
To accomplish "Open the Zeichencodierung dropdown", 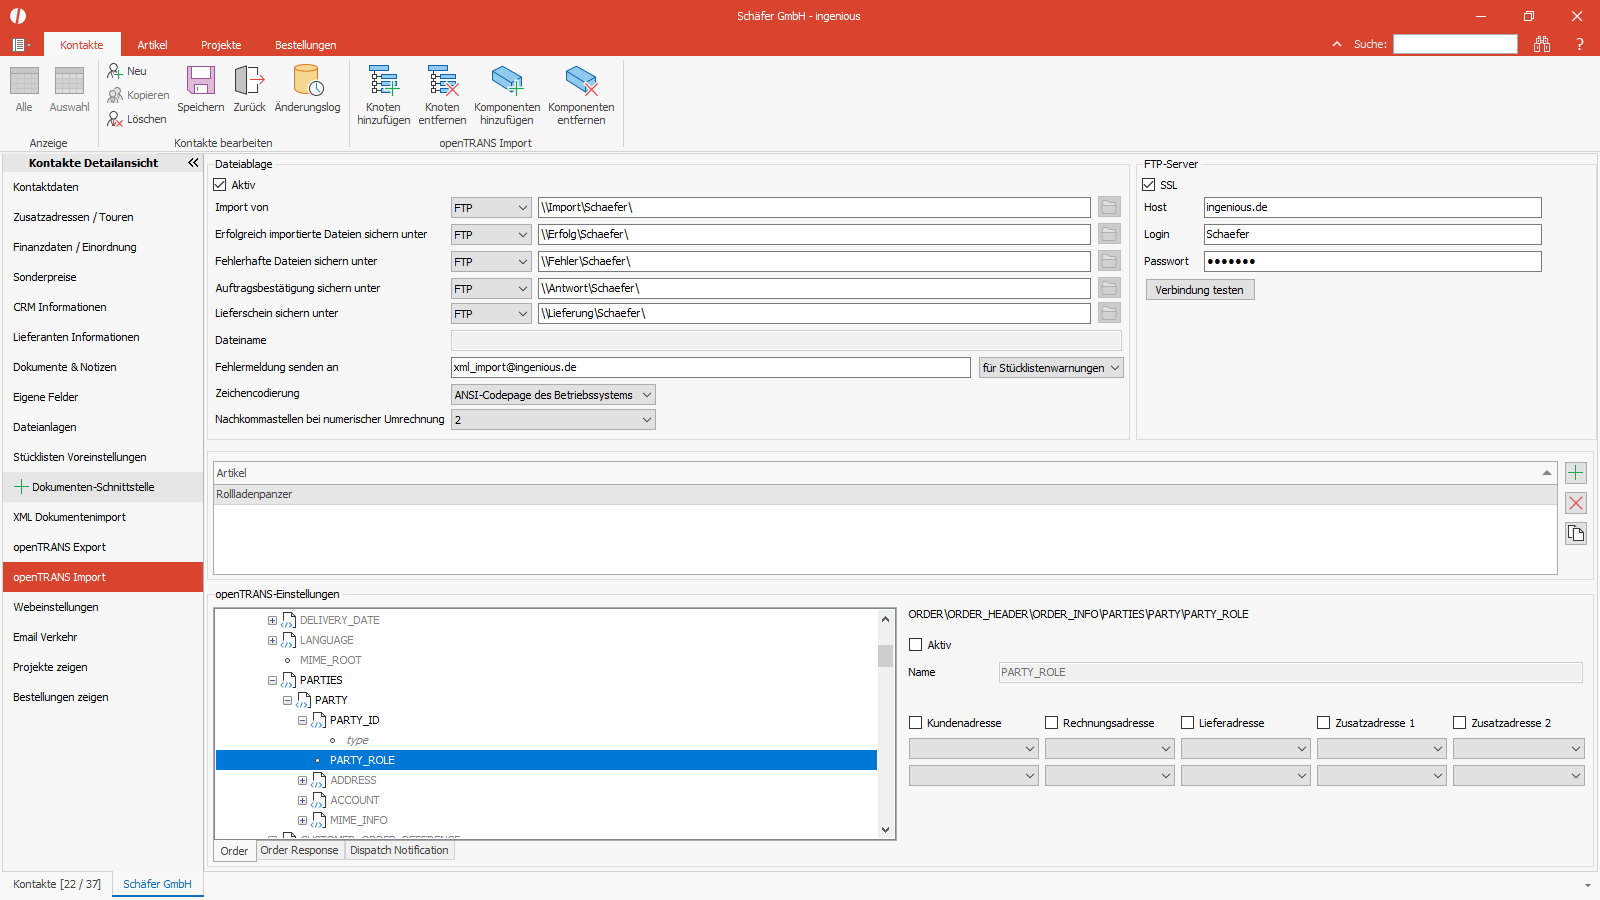I will click(x=553, y=395).
